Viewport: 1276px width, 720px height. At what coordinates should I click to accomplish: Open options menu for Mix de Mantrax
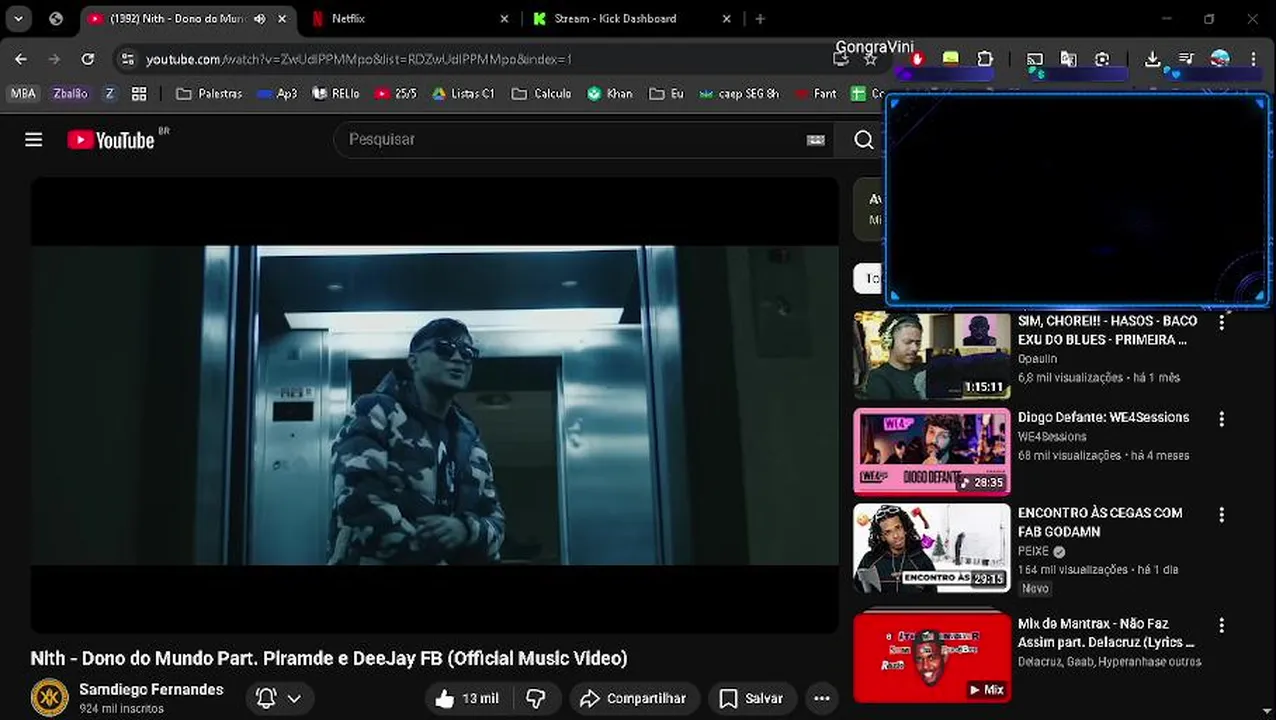tap(1221, 625)
